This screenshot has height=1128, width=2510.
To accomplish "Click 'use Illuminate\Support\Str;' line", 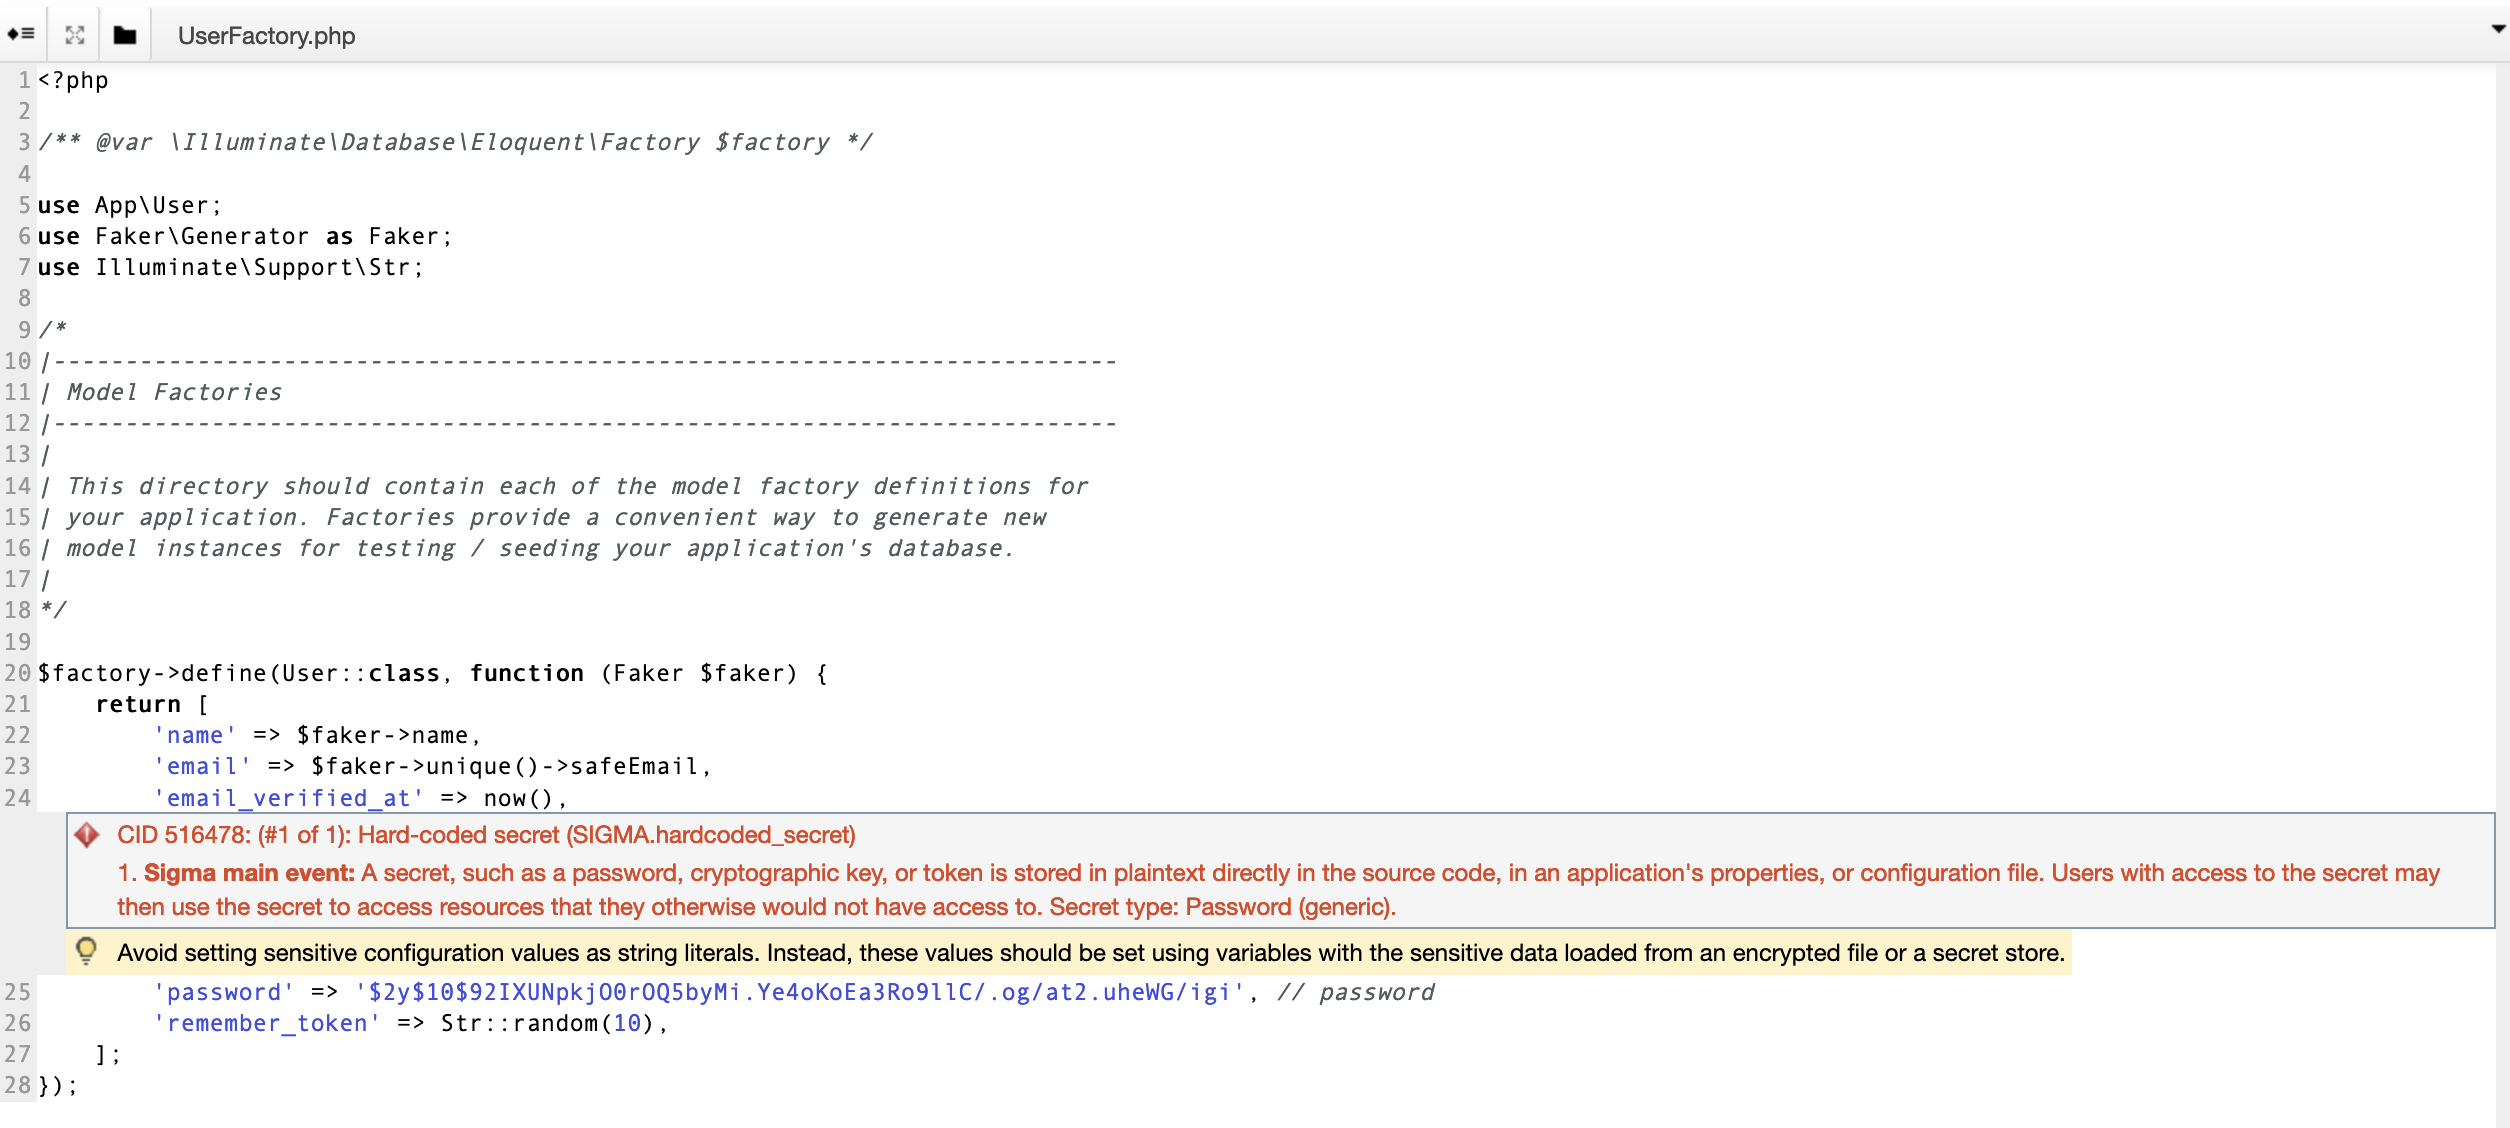I will tap(231, 267).
